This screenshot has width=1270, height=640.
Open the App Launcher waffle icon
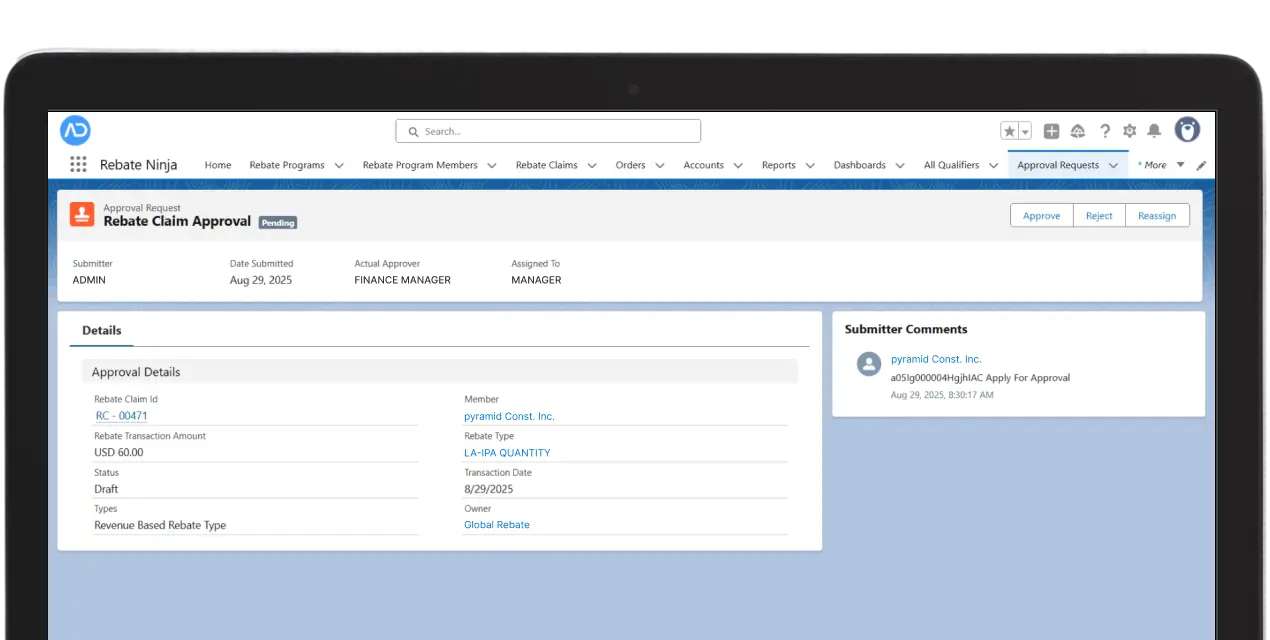pos(78,164)
